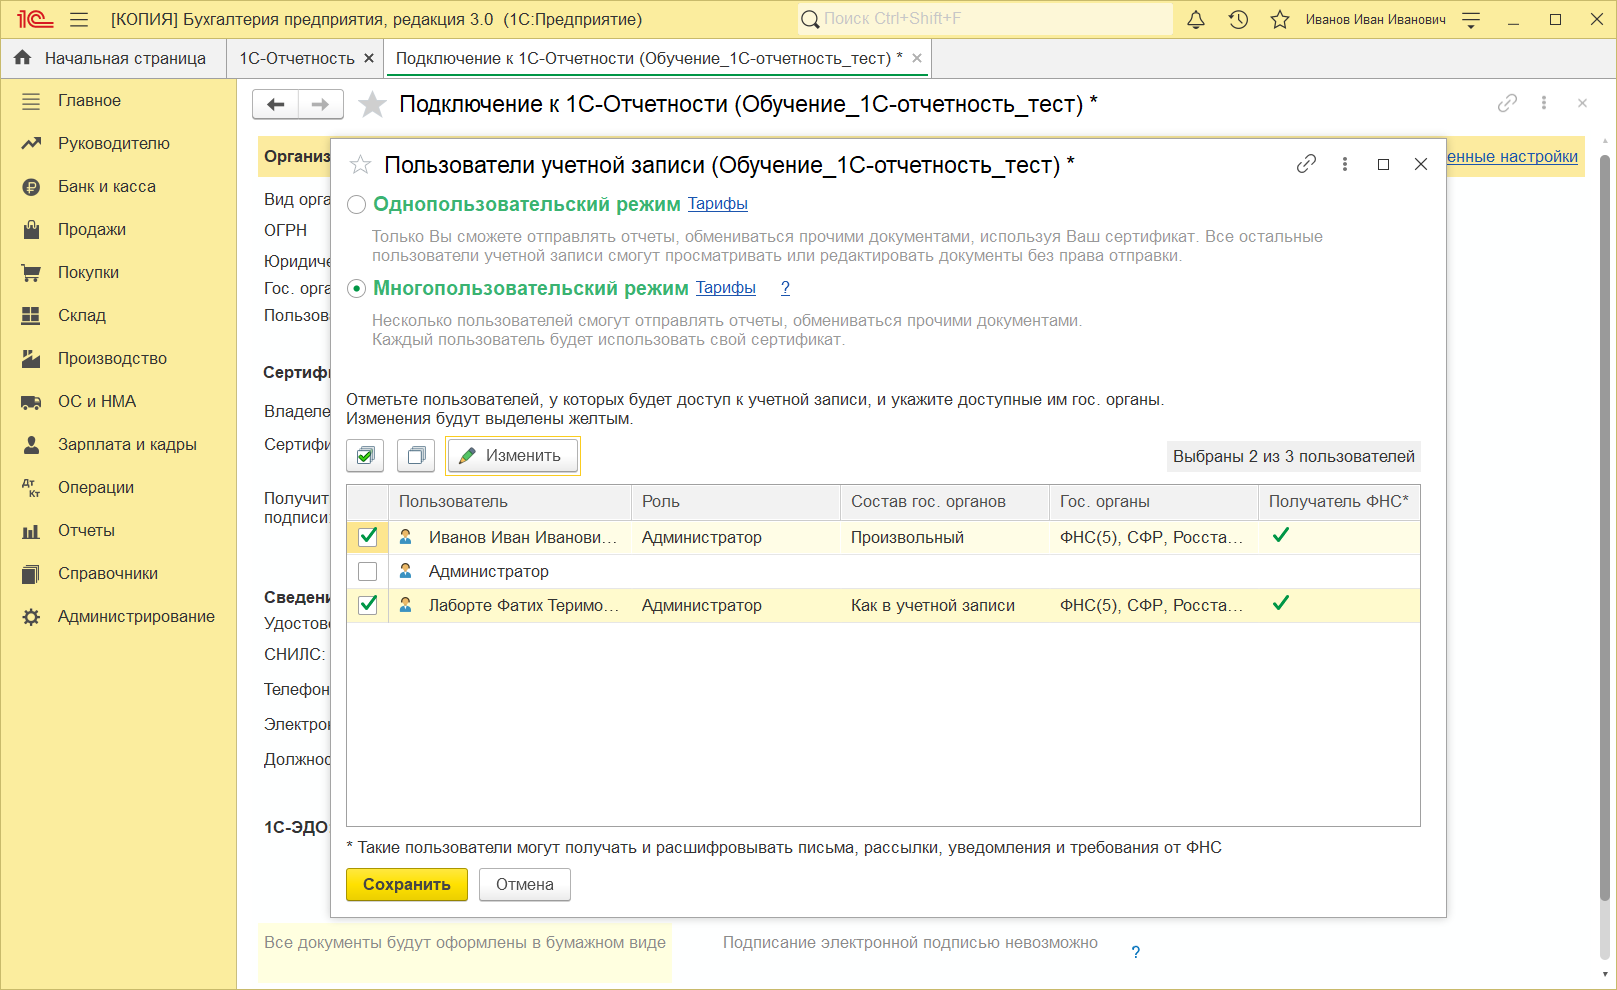Add the connection page to favorites using its star
Image resolution: width=1617 pixels, height=990 pixels.
click(372, 104)
